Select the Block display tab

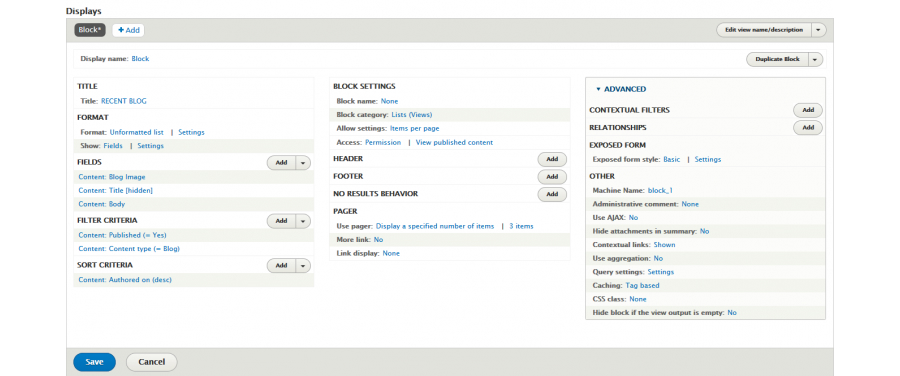(90, 30)
